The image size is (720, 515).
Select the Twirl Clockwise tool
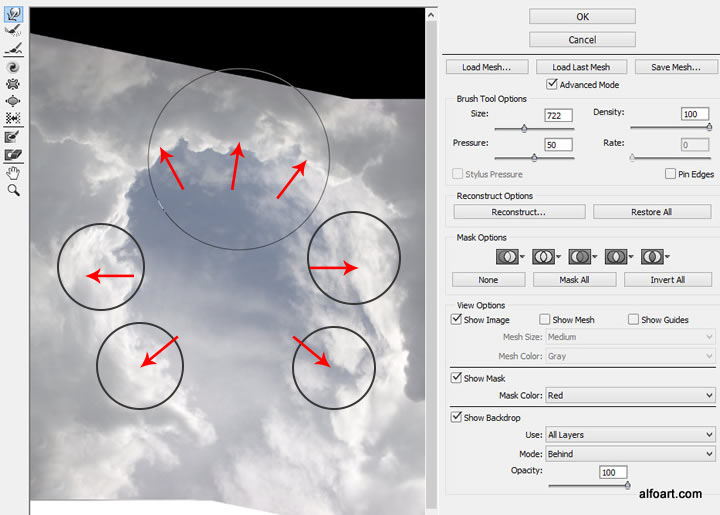coord(14,66)
